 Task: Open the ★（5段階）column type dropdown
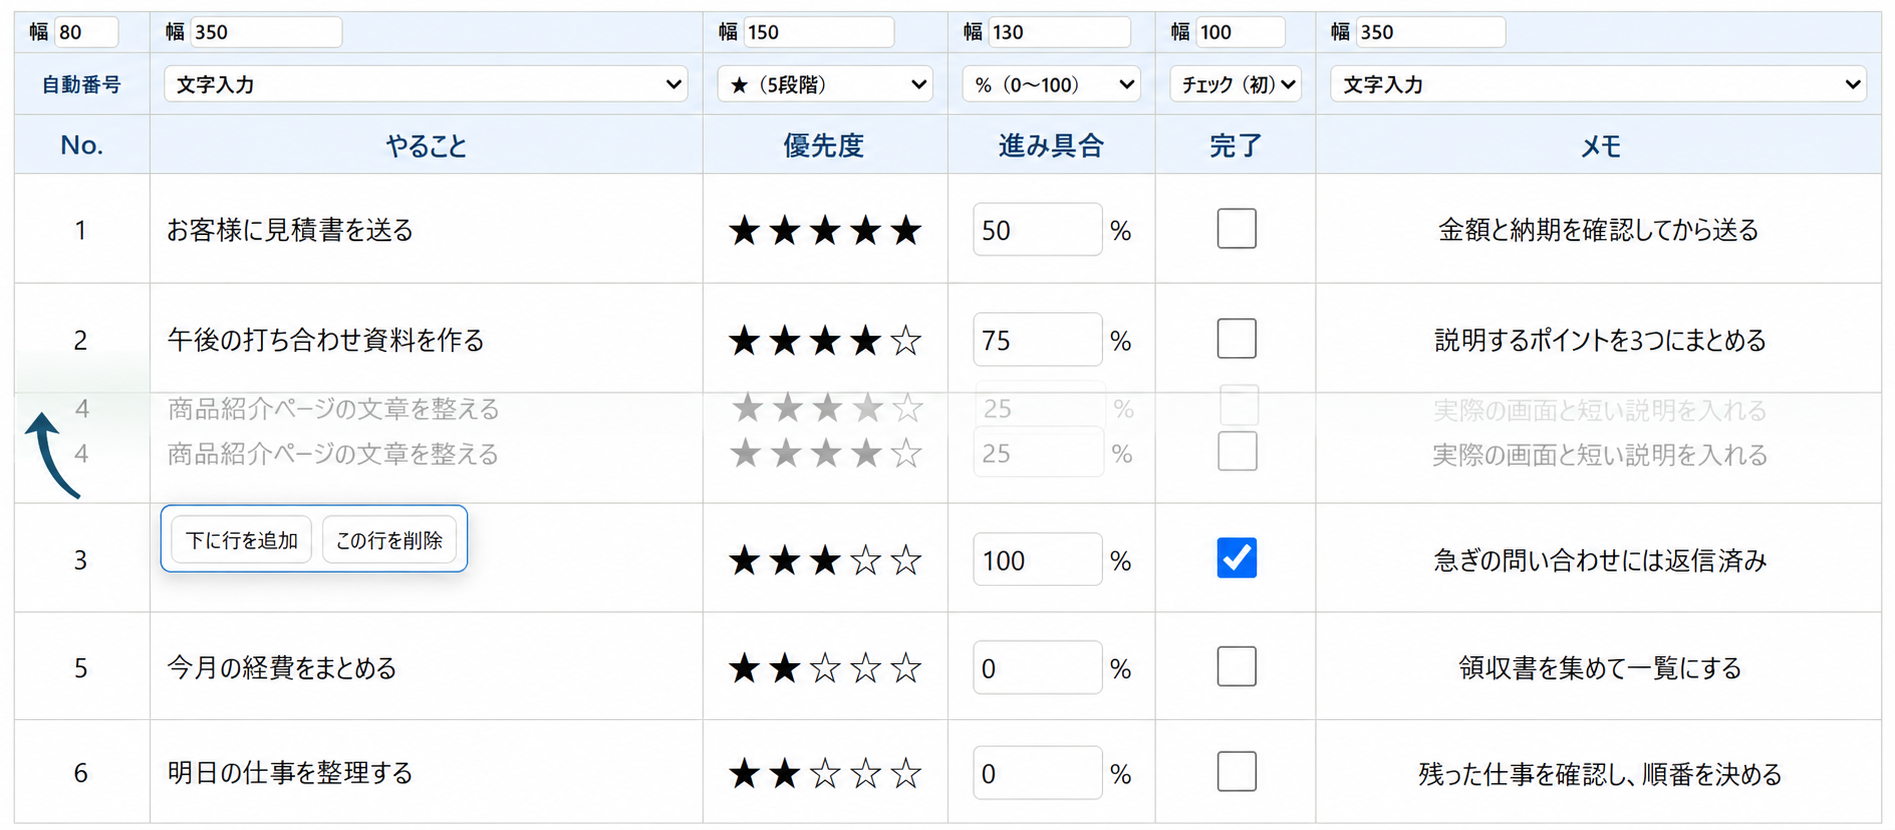(825, 84)
